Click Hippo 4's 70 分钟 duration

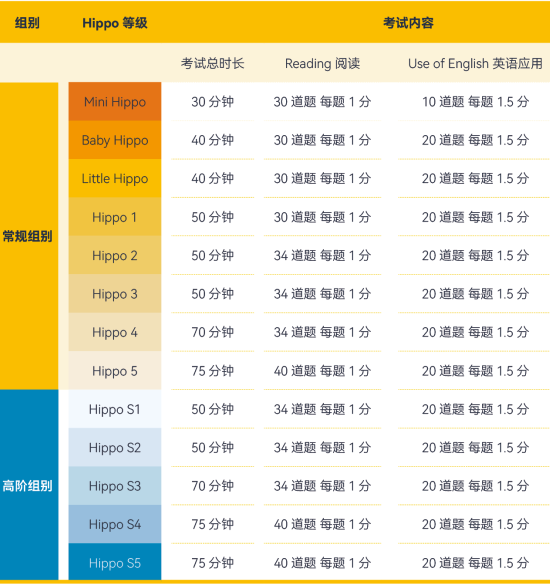[x=213, y=332]
